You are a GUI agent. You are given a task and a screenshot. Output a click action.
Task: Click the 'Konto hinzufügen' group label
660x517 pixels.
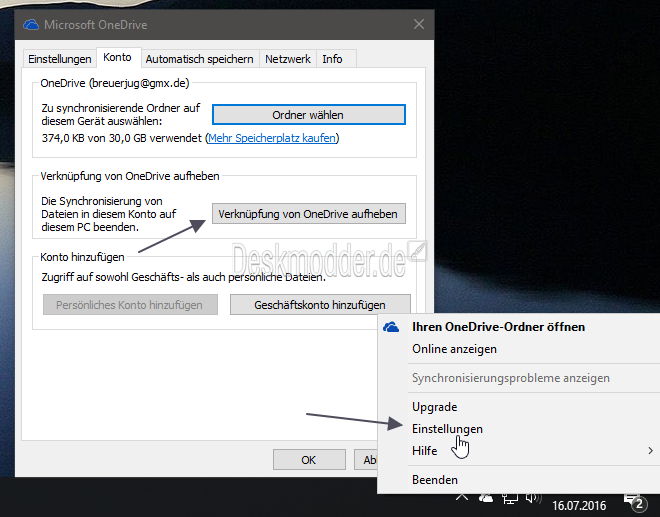coord(82,257)
